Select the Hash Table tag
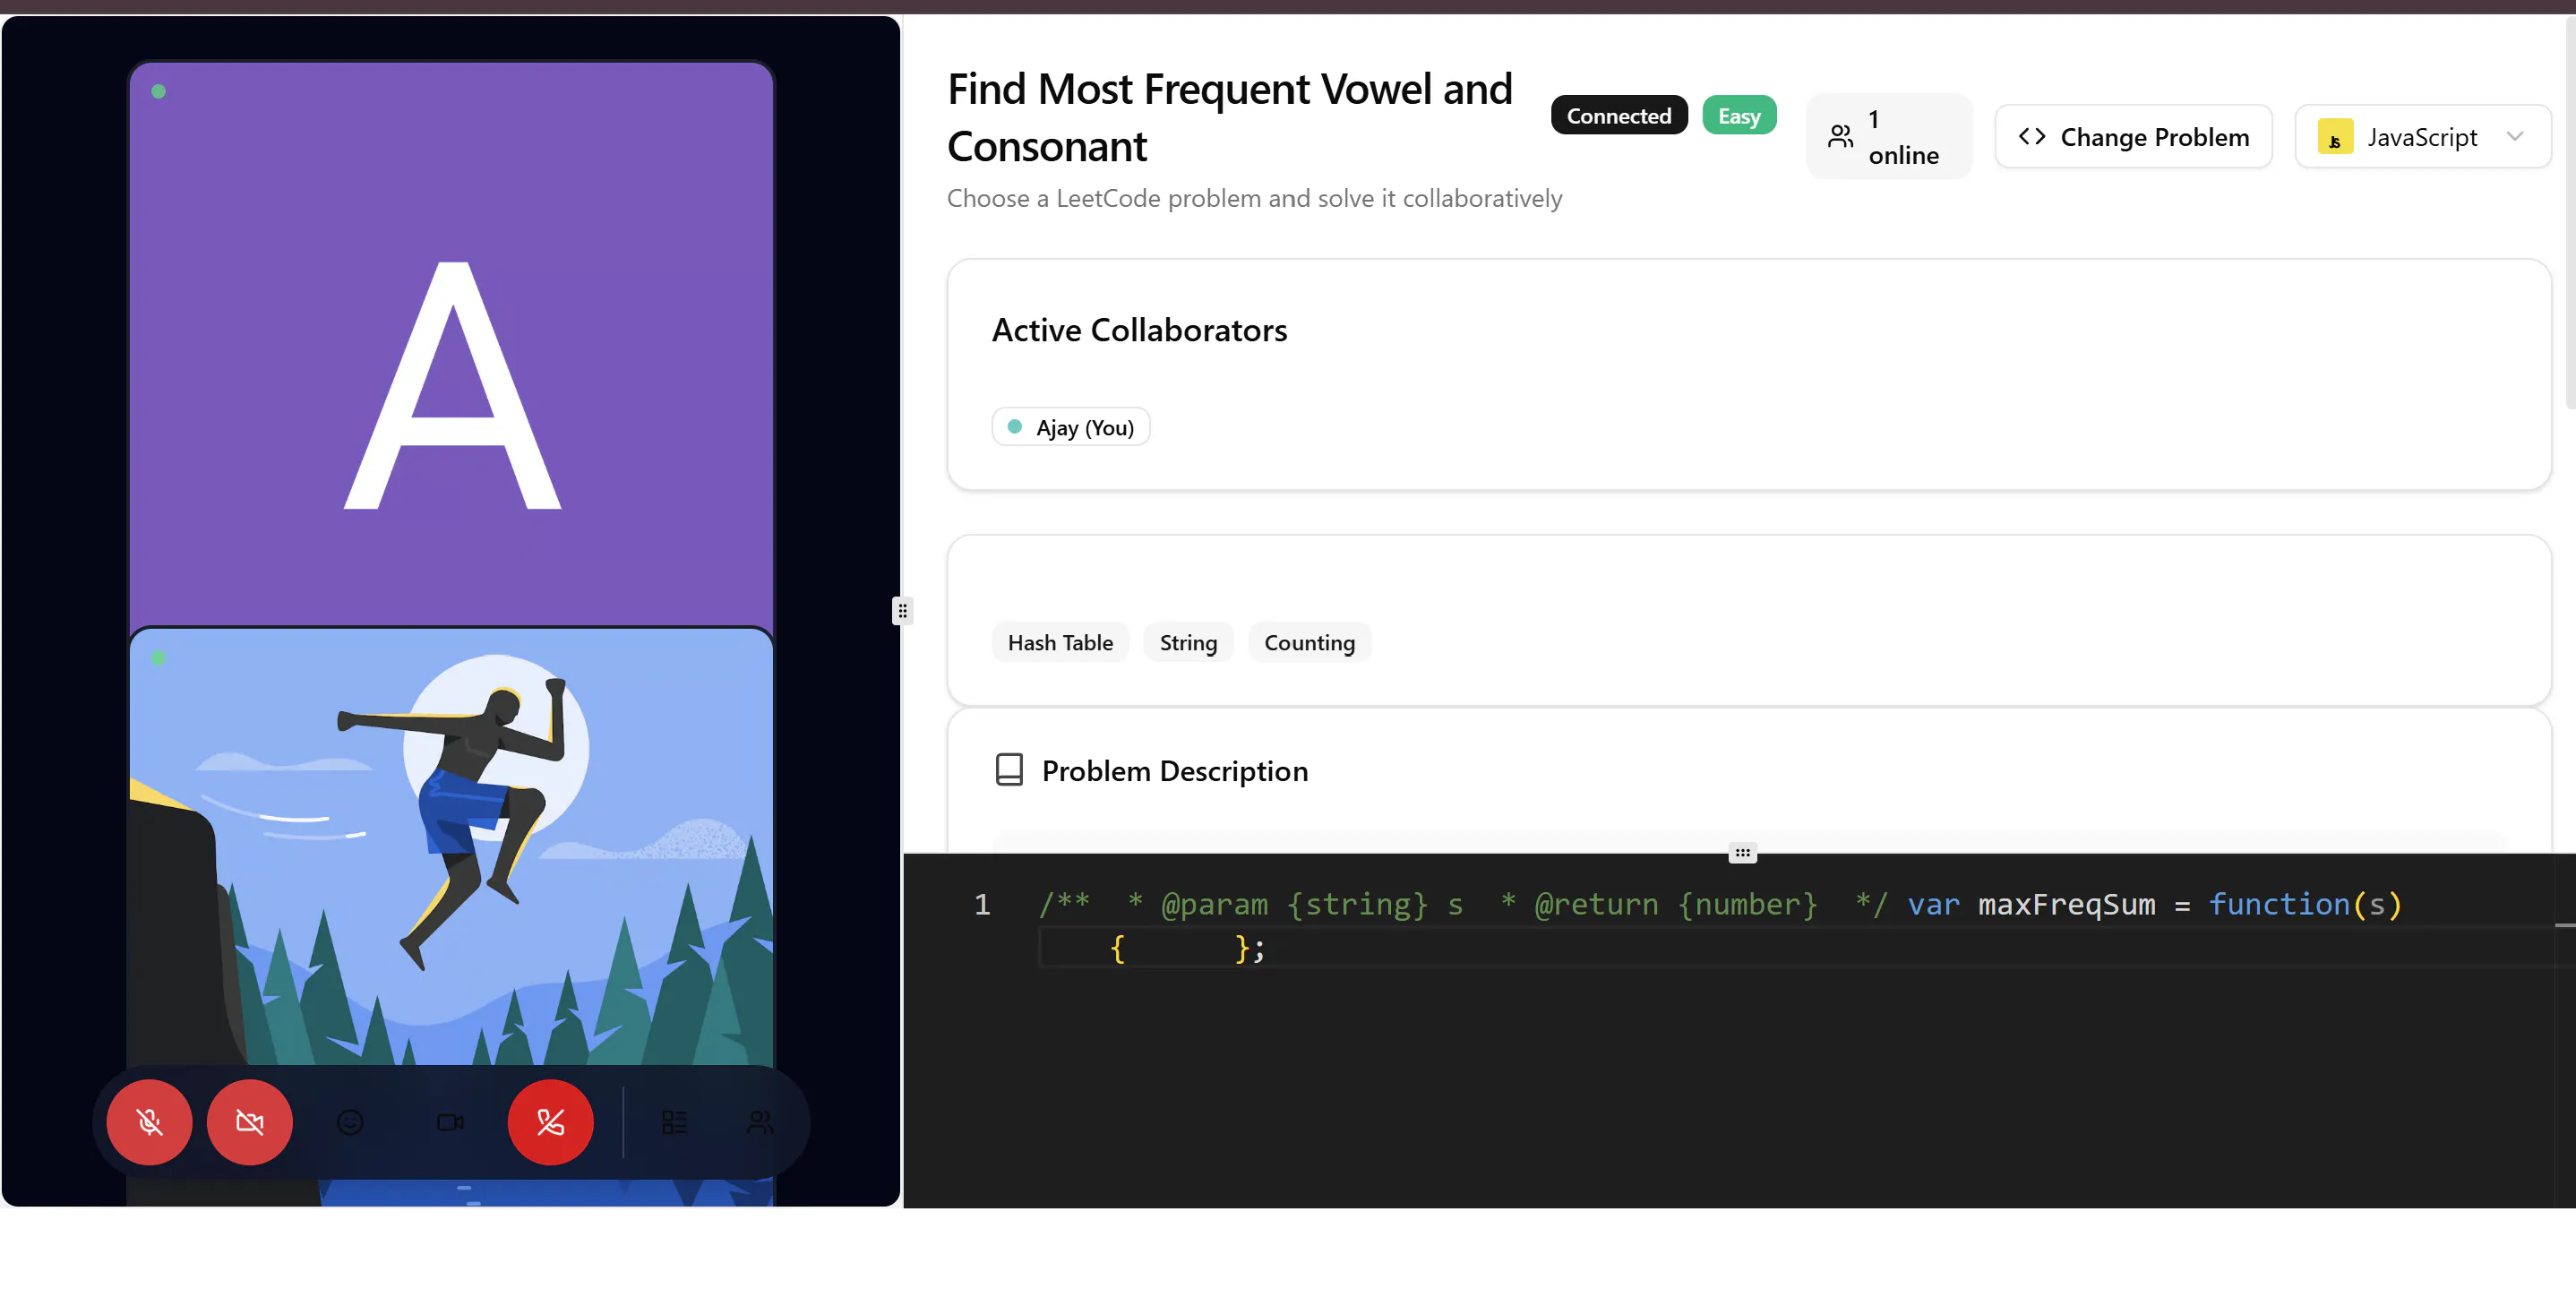 [1060, 643]
